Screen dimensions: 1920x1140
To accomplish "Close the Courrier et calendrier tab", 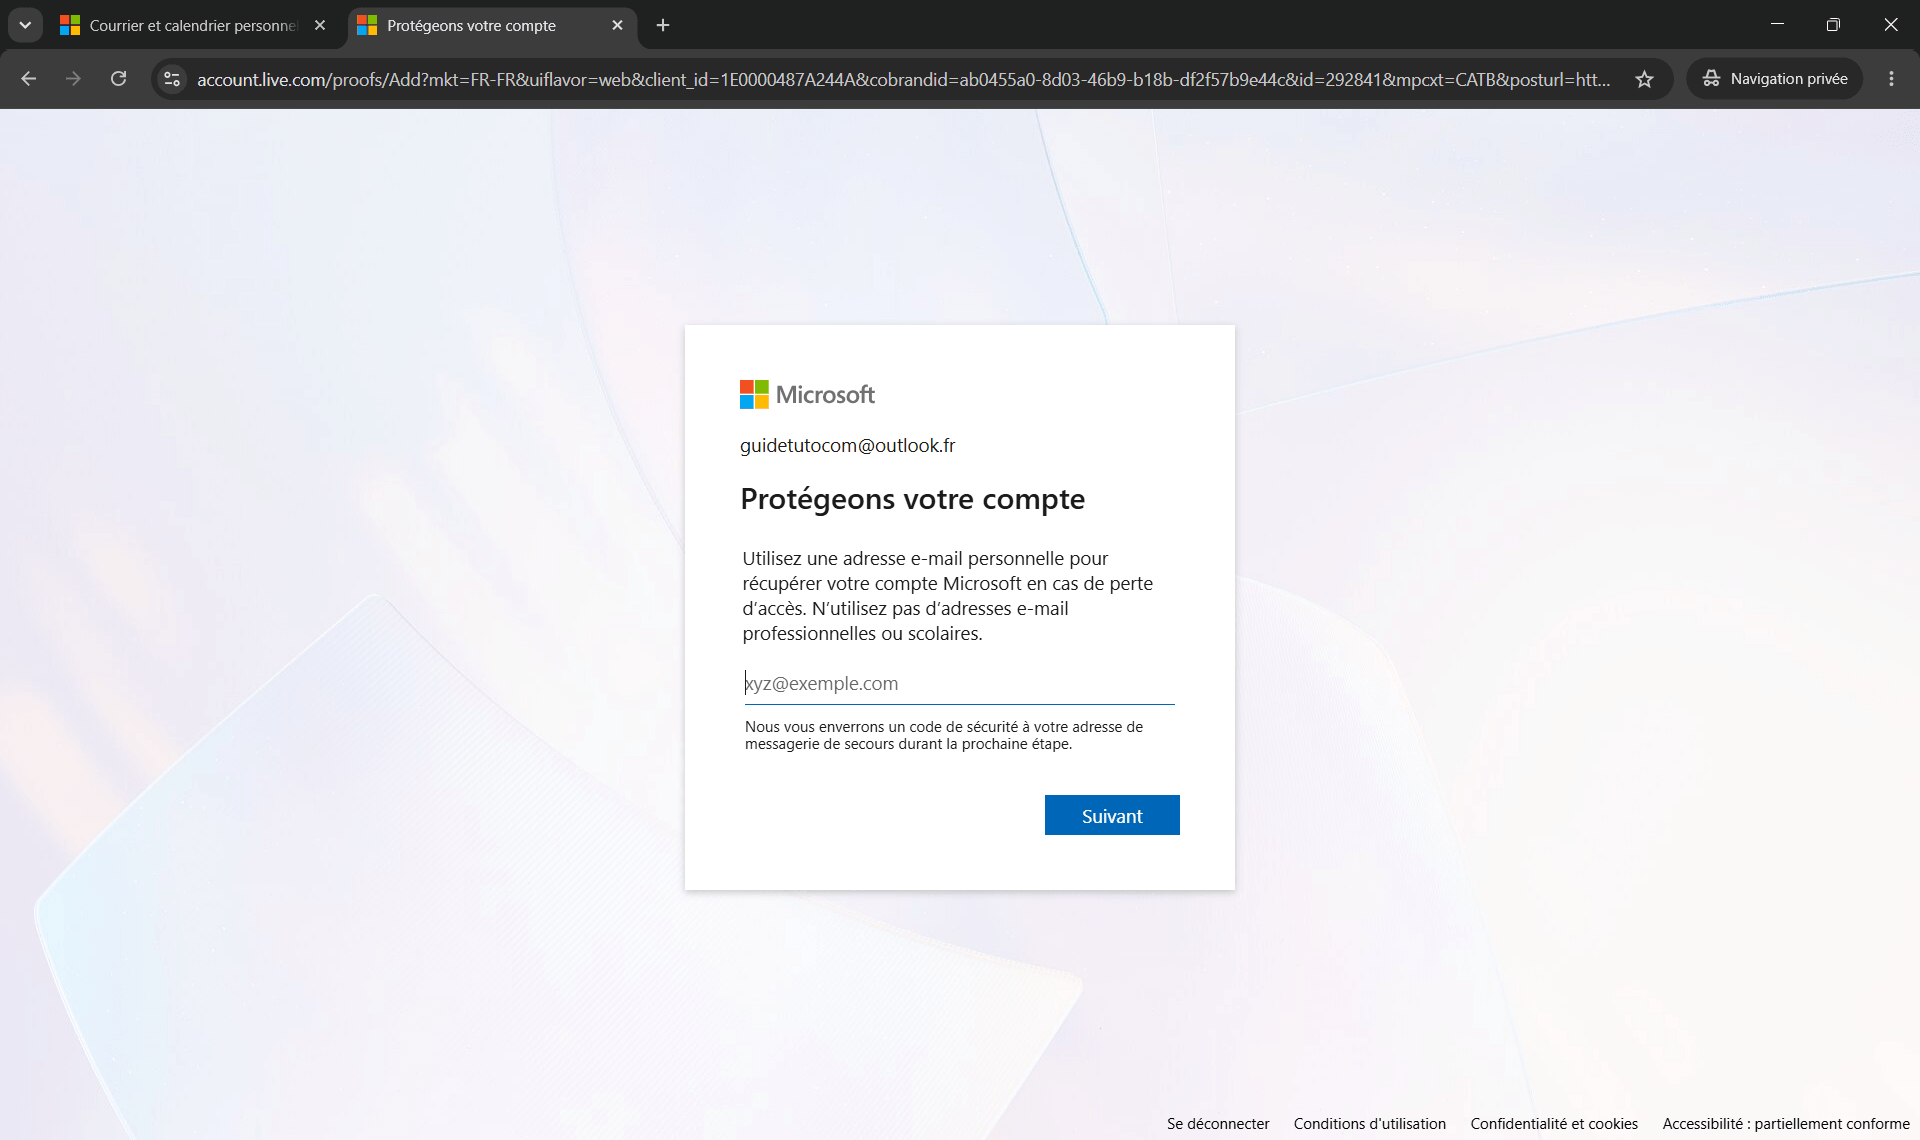I will point(320,25).
